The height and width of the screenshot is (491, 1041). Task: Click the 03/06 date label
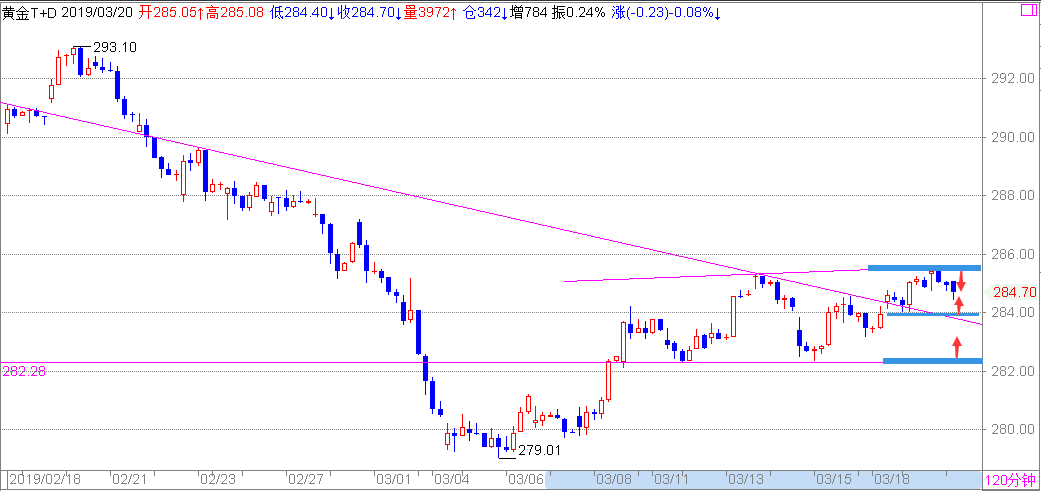525,479
